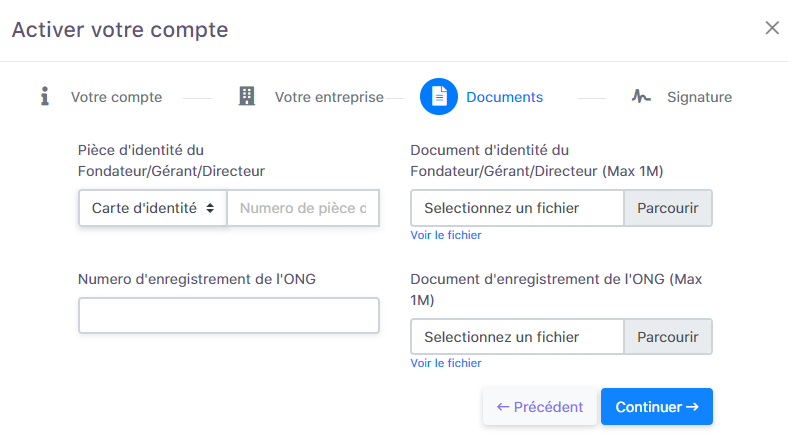Click Parcourir for the ONG registration document
Image resolution: width=788 pixels, height=434 pixels.
coord(667,337)
